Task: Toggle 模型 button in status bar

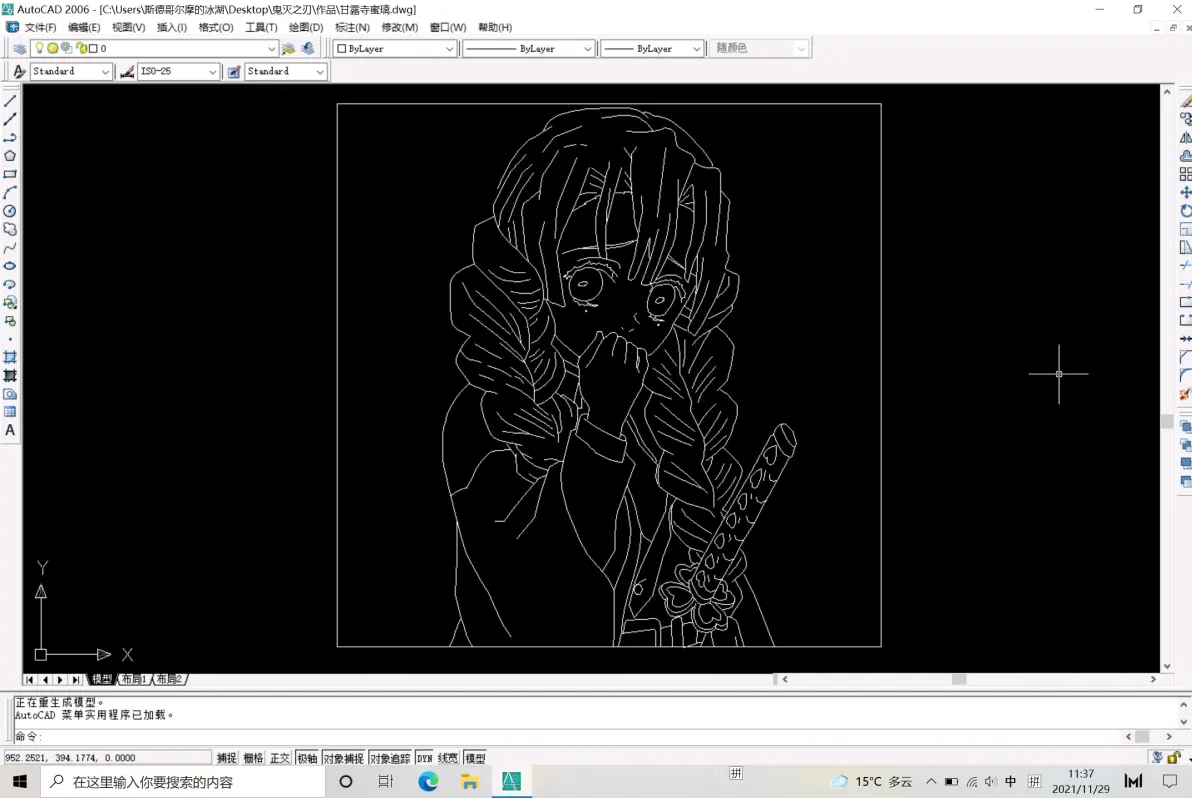Action: [475, 758]
